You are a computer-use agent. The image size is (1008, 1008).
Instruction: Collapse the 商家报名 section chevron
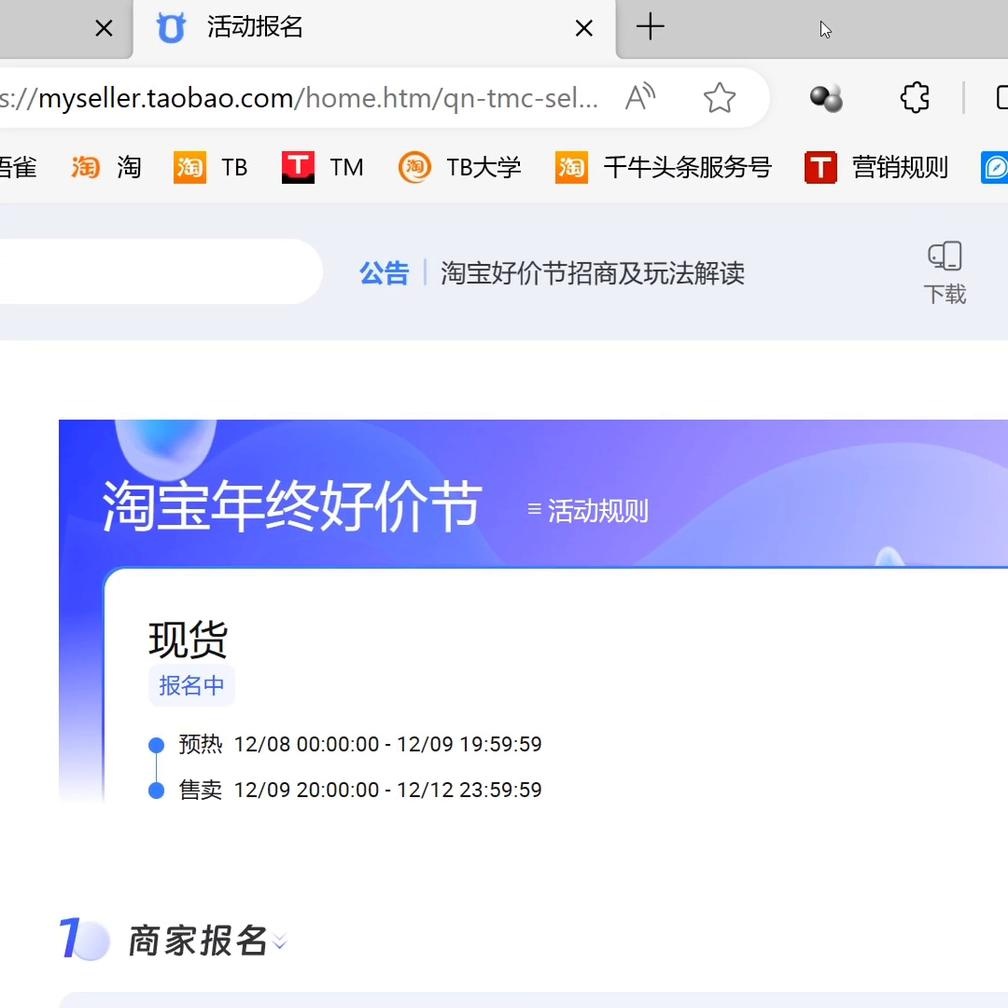[x=280, y=942]
